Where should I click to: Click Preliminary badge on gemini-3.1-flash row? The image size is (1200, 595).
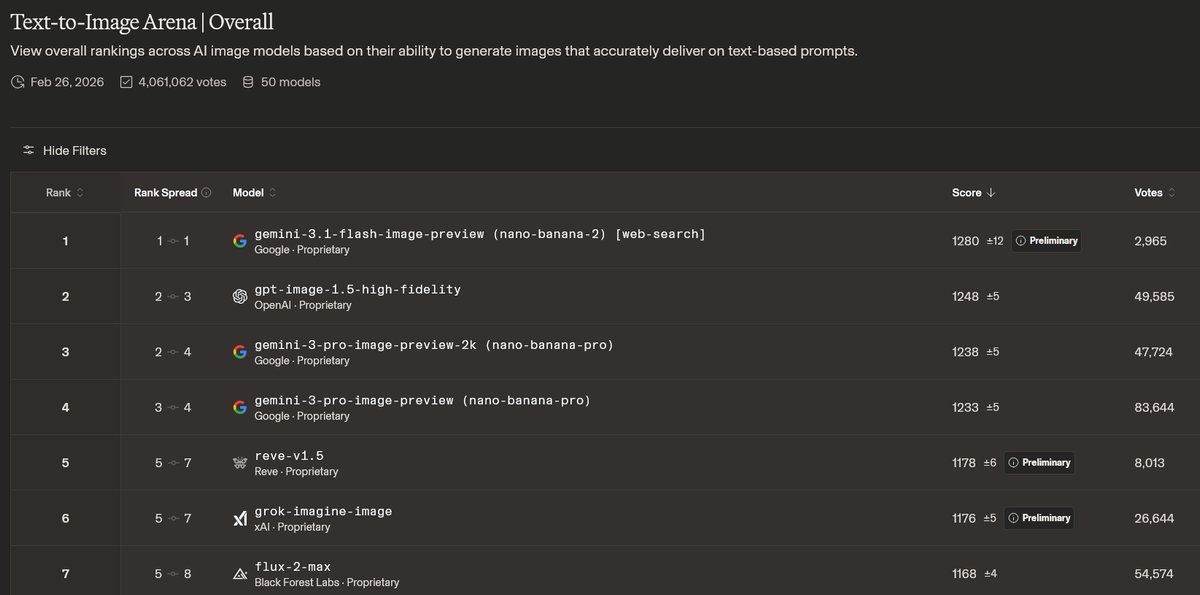(1045, 241)
